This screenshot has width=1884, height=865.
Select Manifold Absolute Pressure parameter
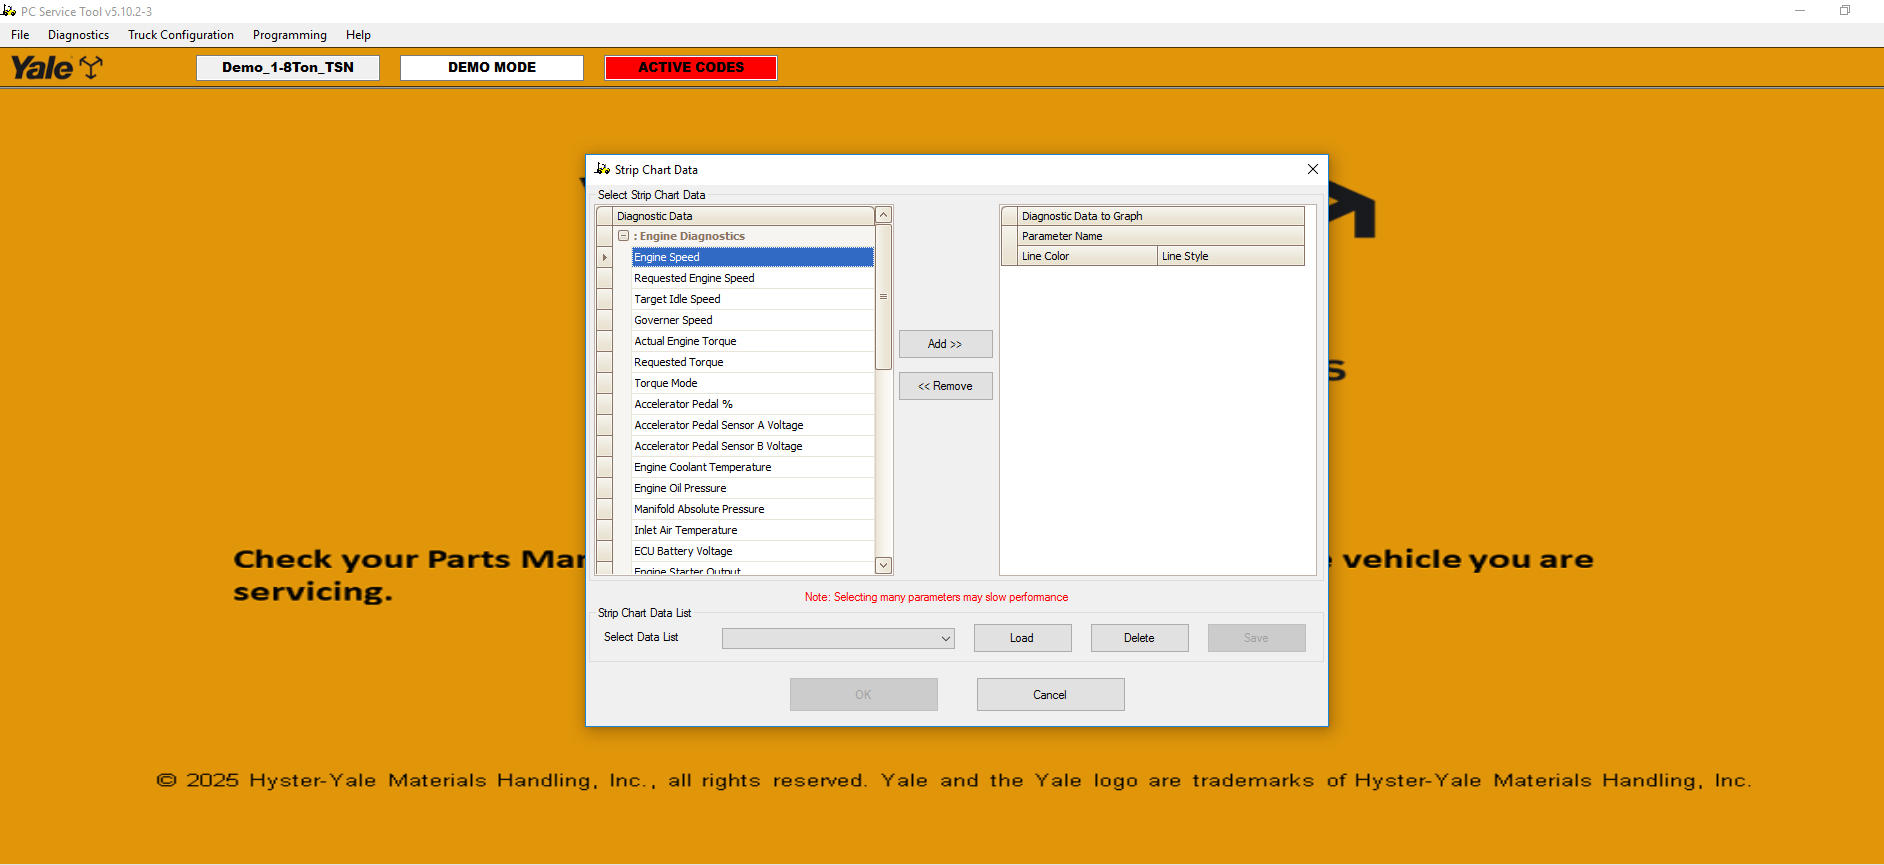[752, 509]
